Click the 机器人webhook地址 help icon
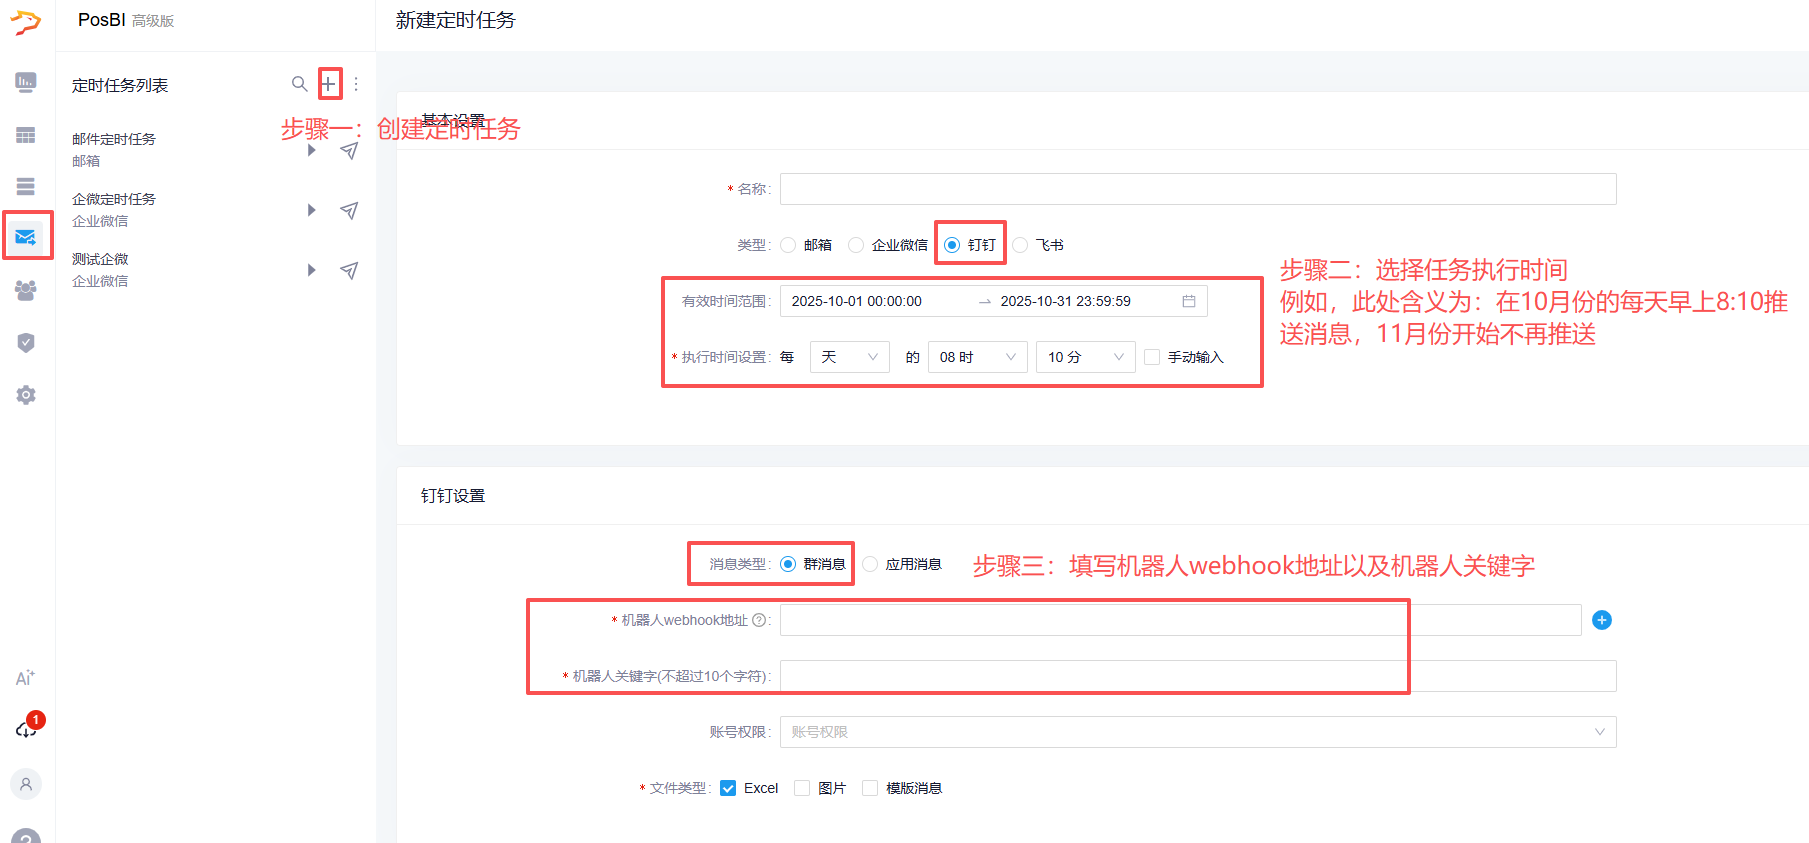 759,620
